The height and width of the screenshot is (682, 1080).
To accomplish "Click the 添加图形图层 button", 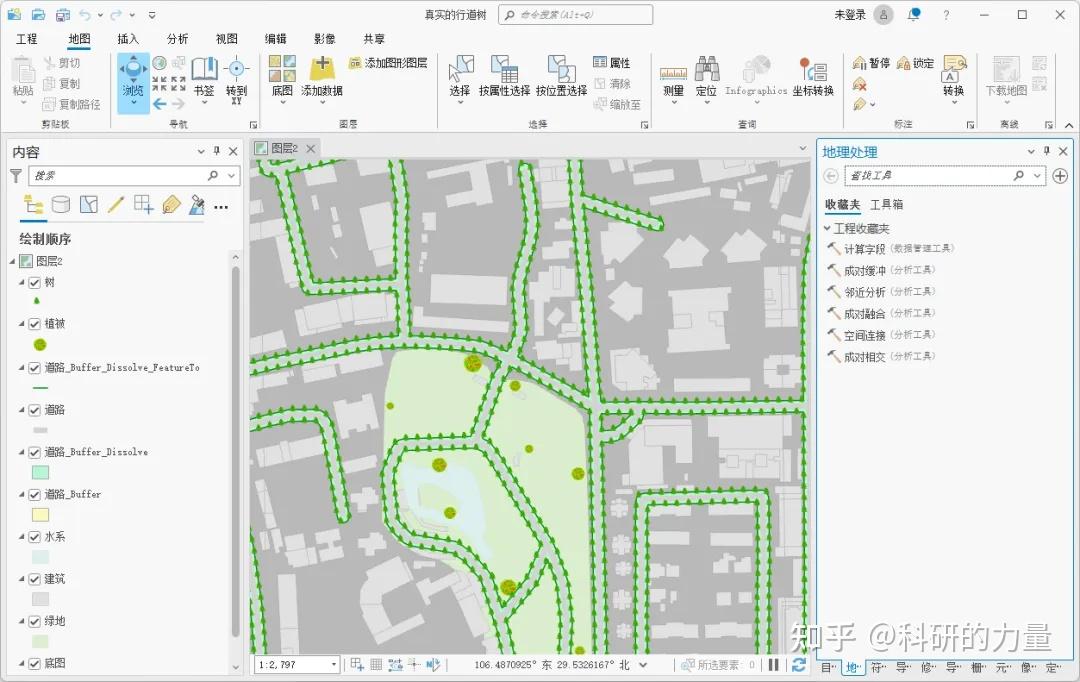I will tap(388, 63).
